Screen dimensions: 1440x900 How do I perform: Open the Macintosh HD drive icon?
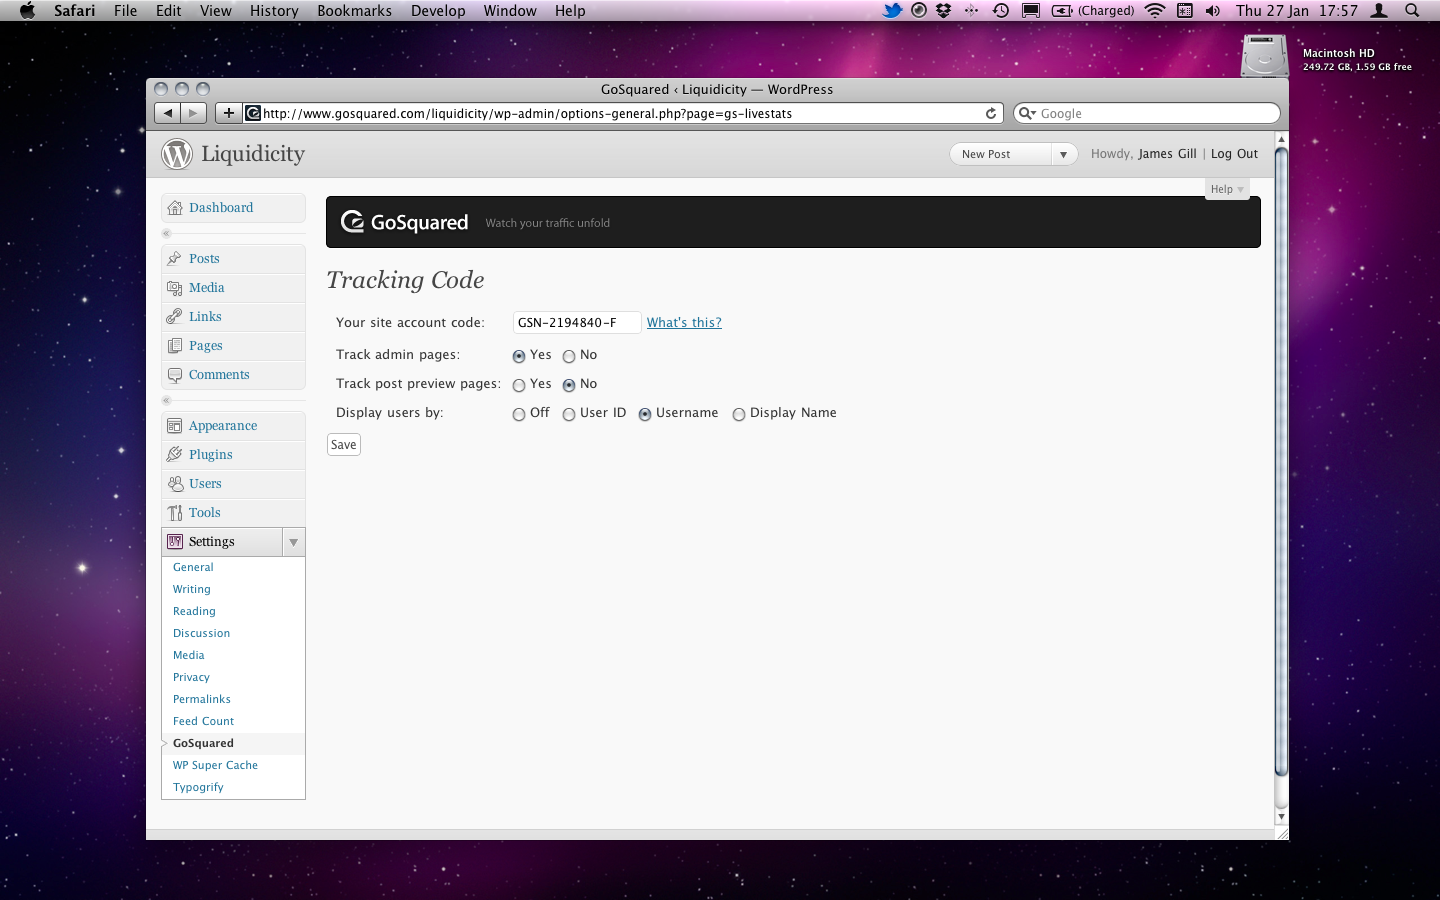pos(1264,56)
